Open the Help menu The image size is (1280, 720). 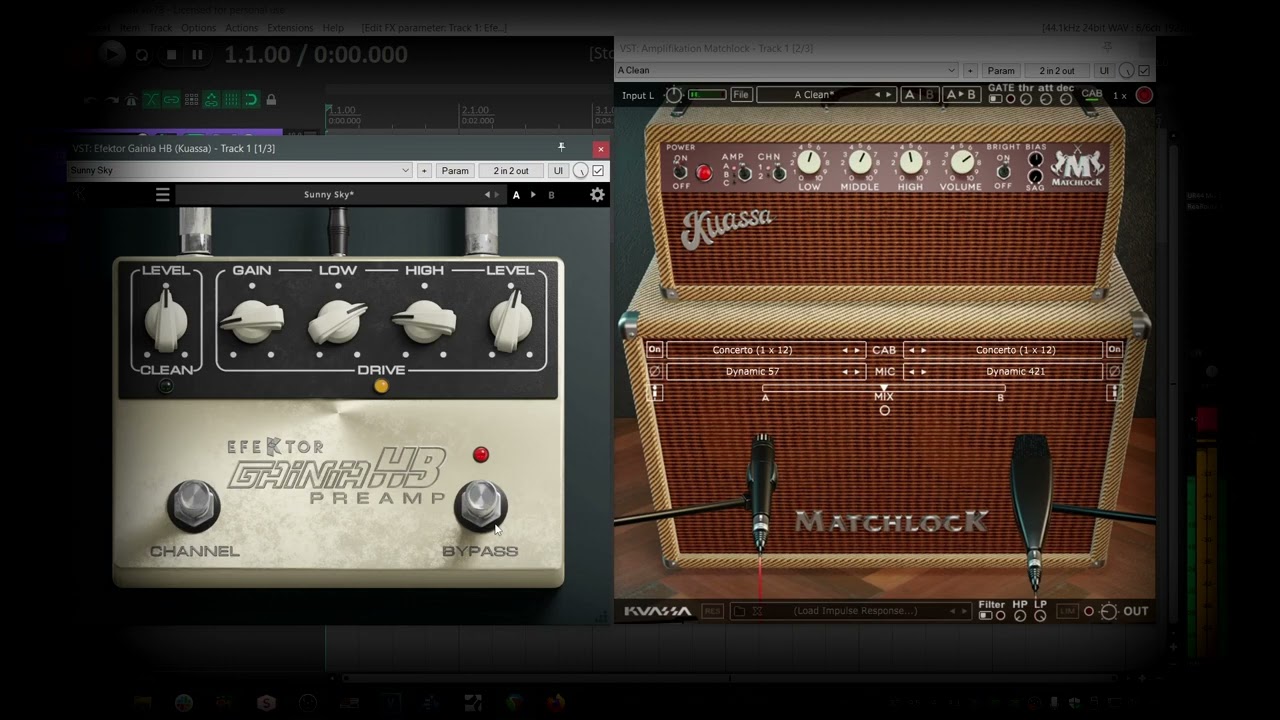pyautogui.click(x=333, y=28)
